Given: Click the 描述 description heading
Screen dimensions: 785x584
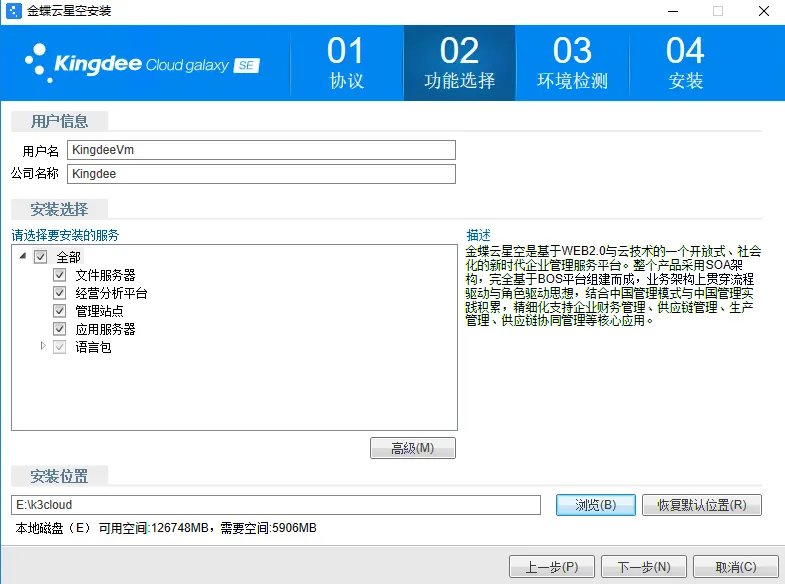Looking at the screenshot, I should [479, 235].
